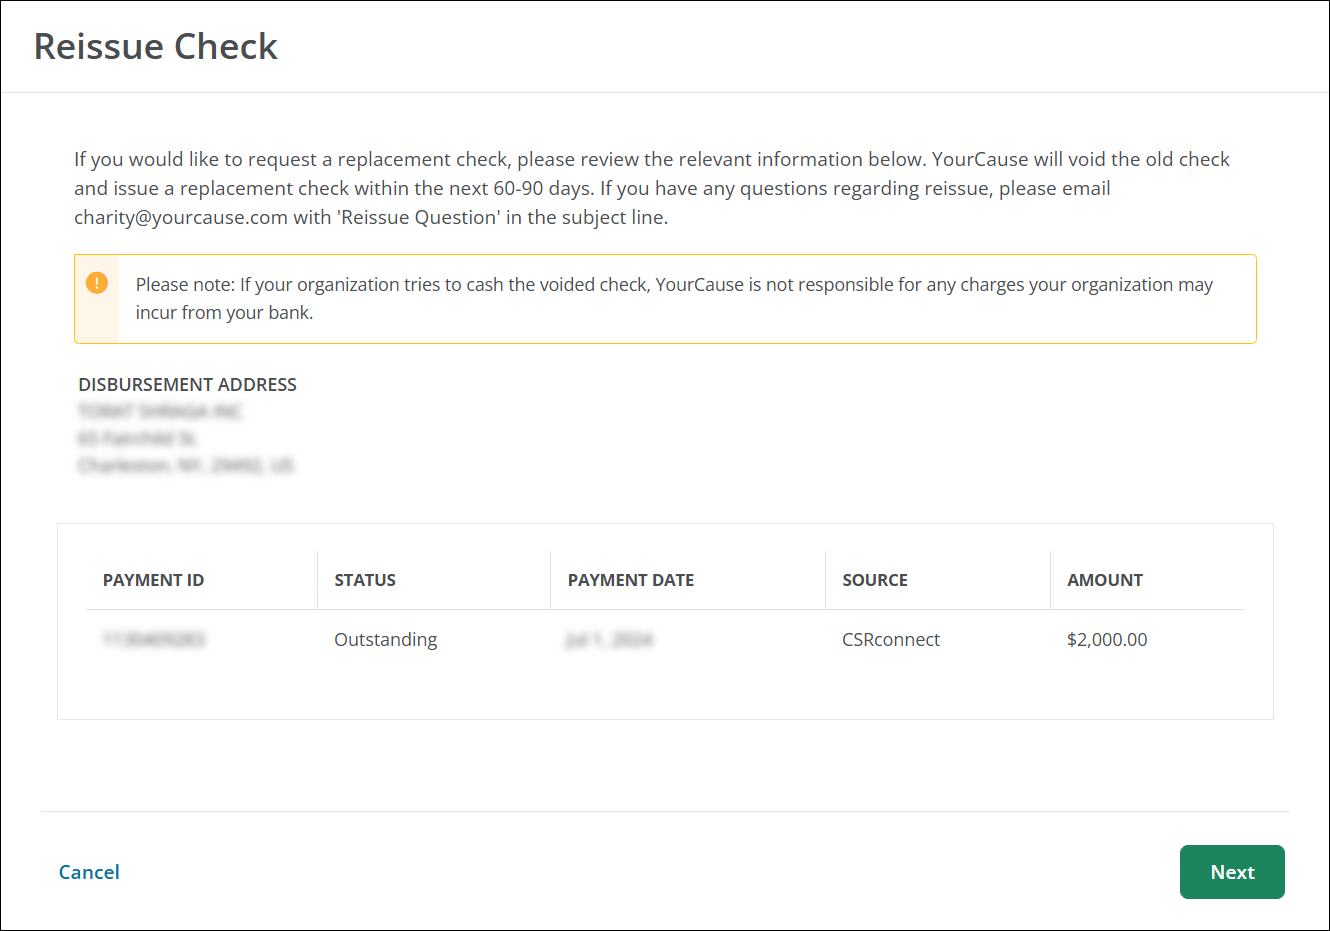The width and height of the screenshot is (1330, 931).
Task: Click the replacement check instructions paragraph
Action: click(x=652, y=188)
